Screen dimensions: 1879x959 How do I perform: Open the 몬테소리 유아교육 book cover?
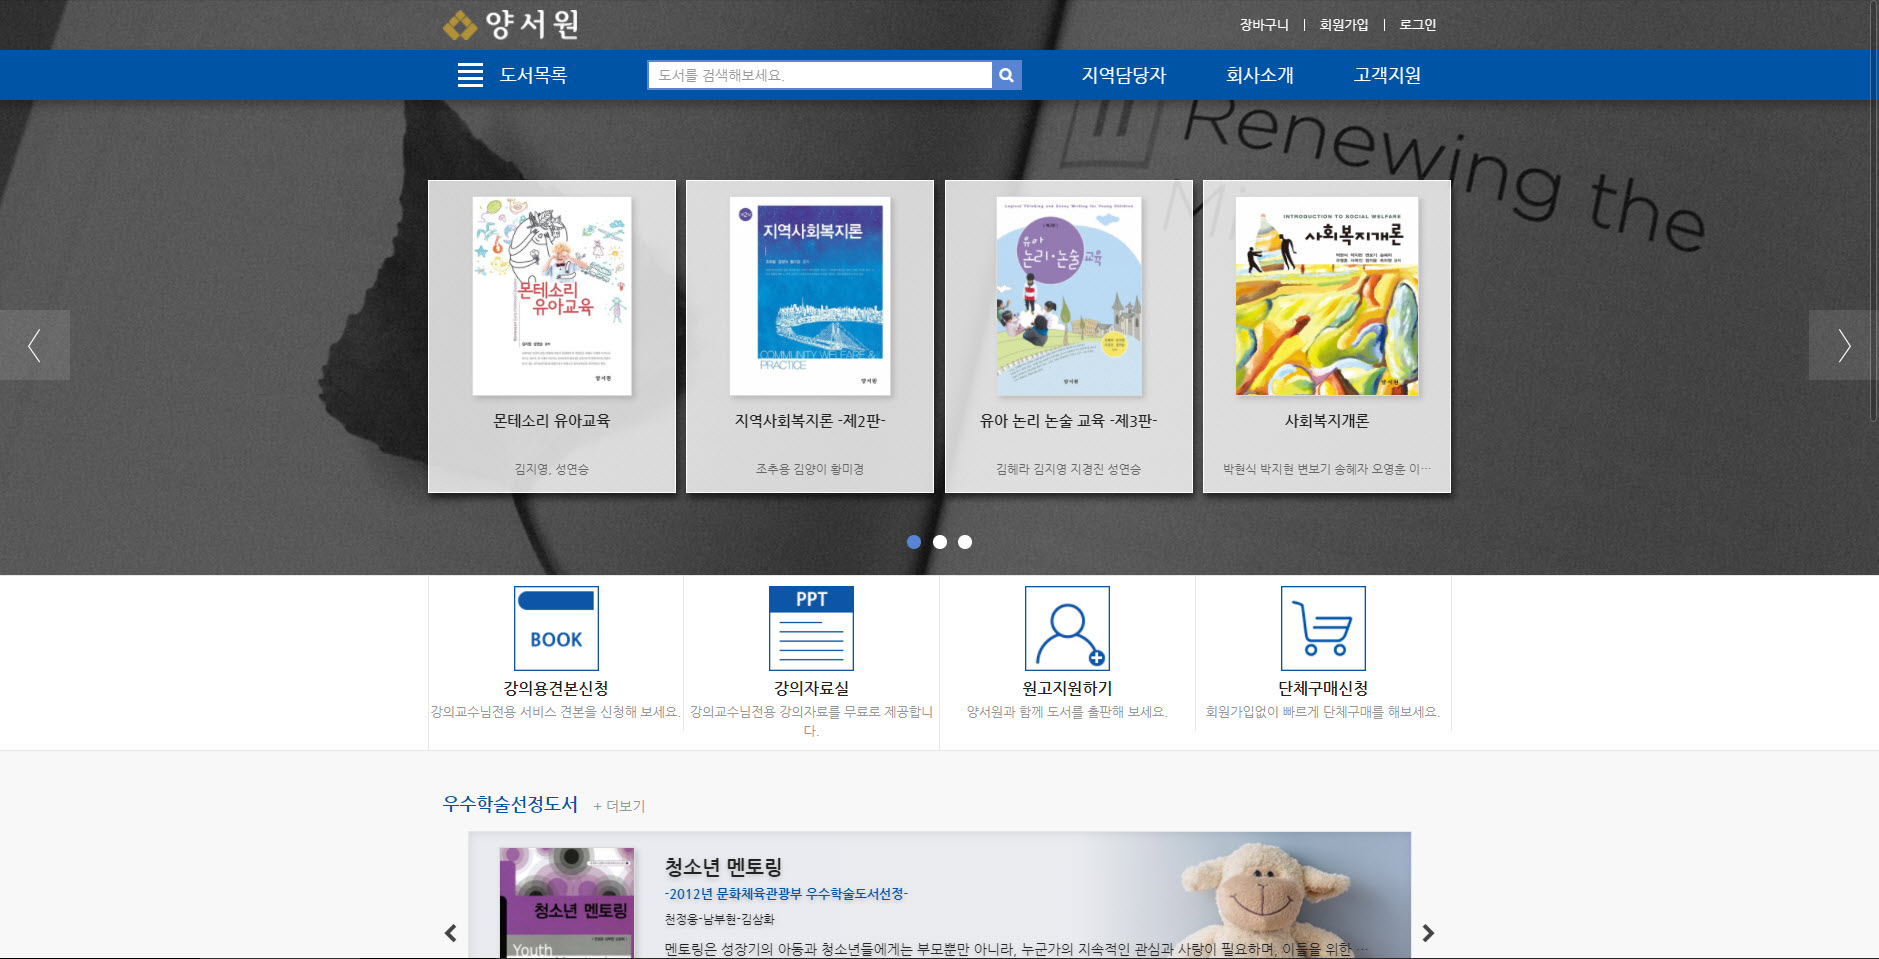(552, 296)
